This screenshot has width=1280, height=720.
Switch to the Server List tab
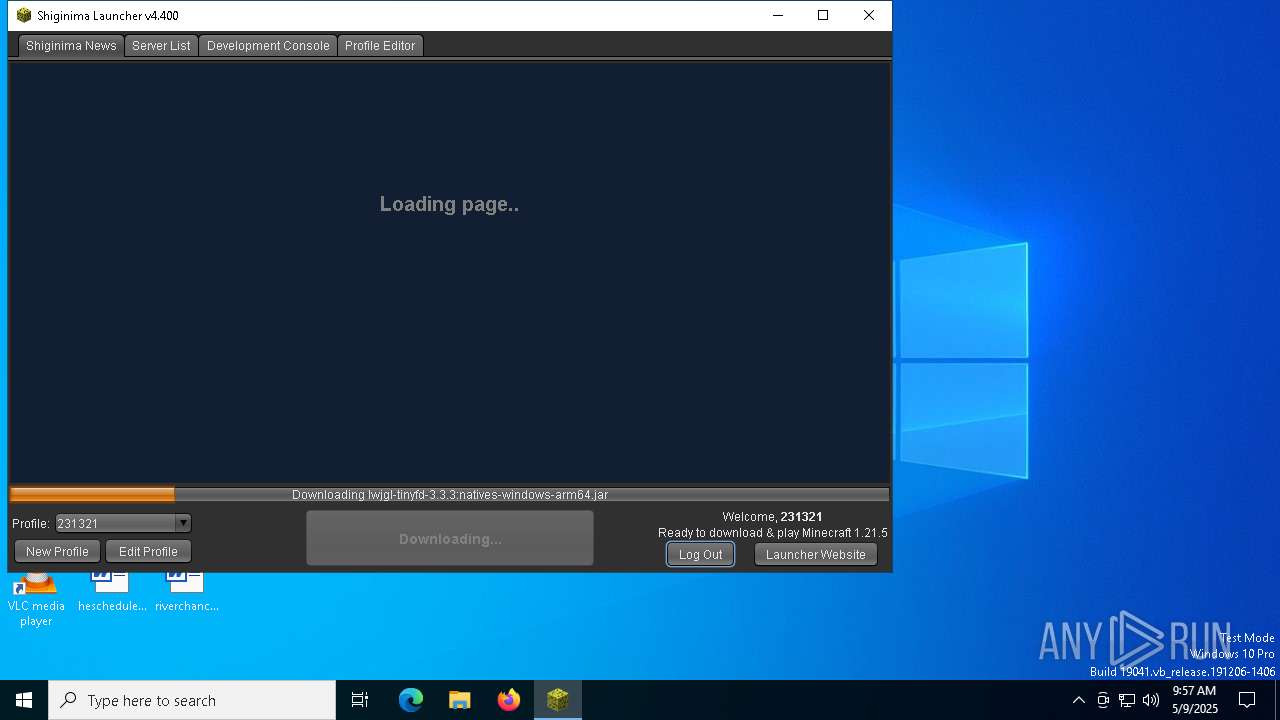pos(161,46)
